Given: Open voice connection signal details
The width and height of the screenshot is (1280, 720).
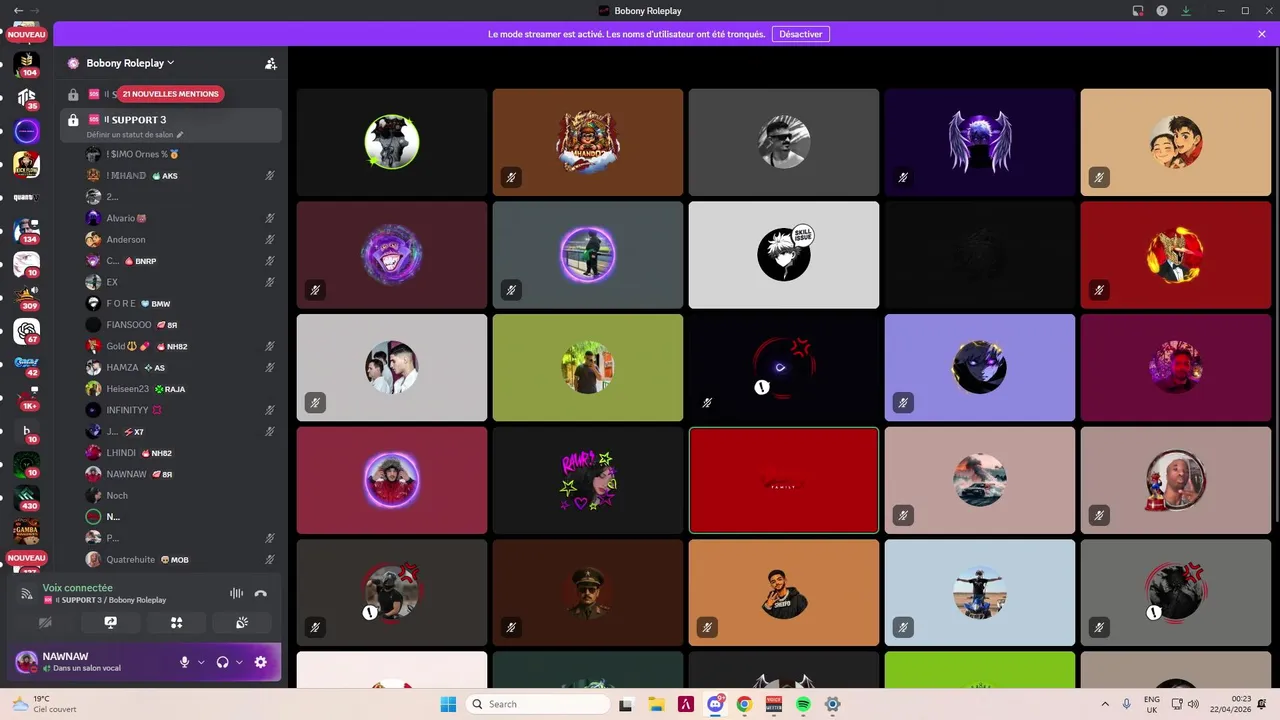Looking at the screenshot, I should (x=27, y=593).
